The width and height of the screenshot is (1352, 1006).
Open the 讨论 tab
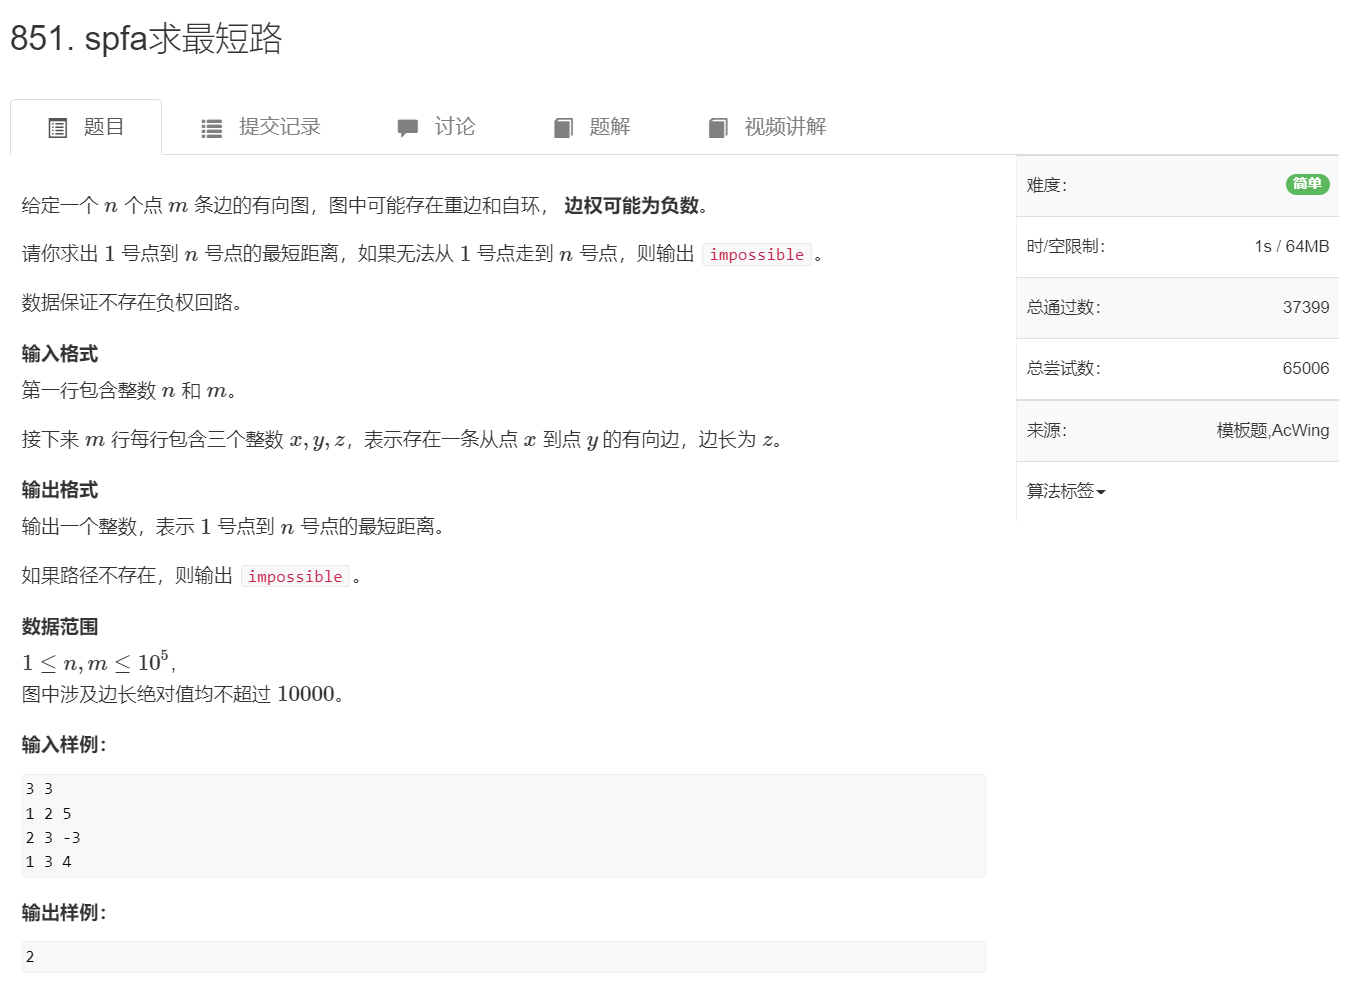[436, 127]
